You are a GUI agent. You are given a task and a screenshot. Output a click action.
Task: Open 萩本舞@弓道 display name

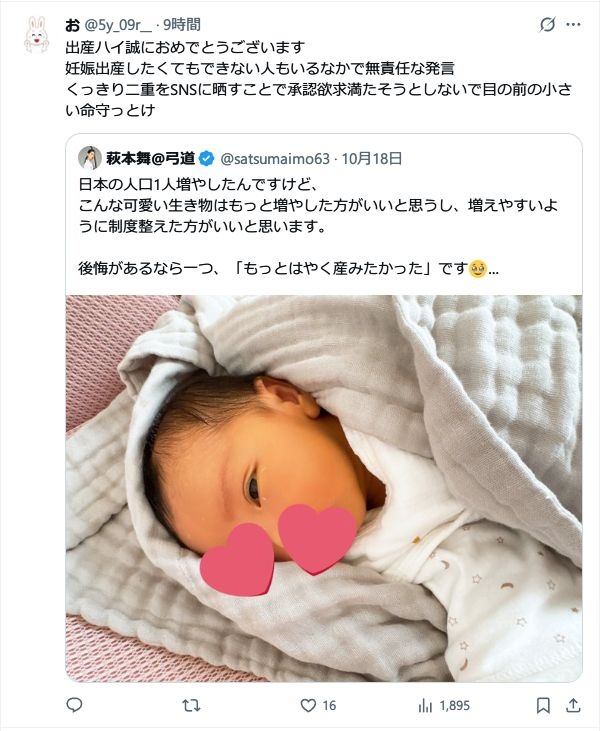[x=151, y=159]
